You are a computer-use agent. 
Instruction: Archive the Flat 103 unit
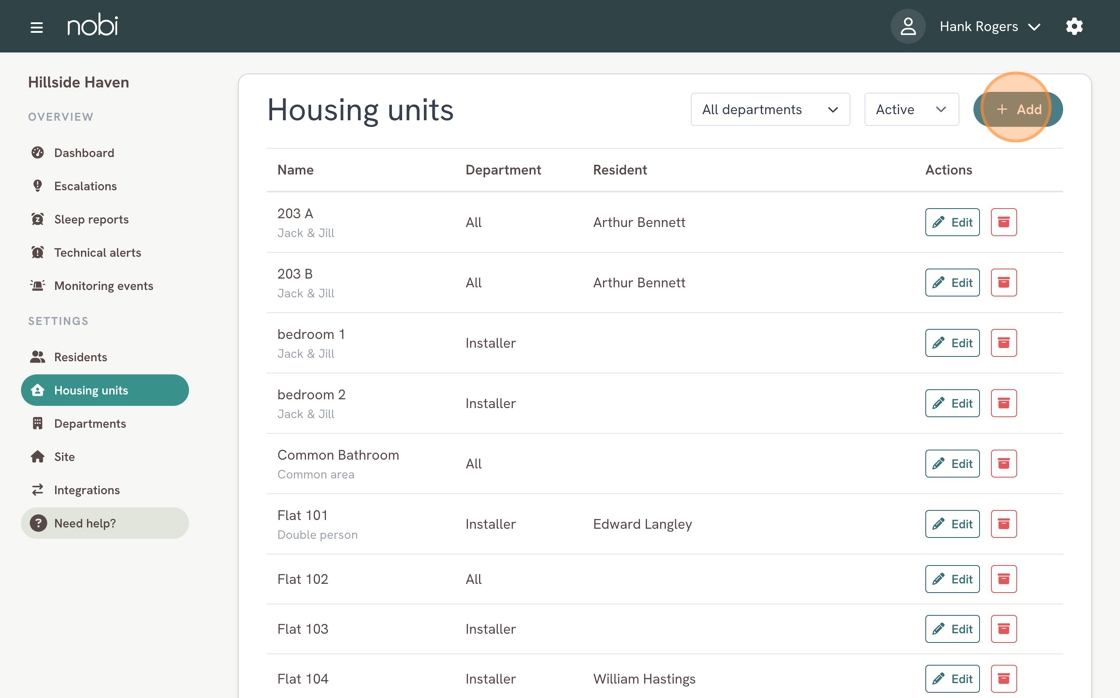coord(1004,629)
